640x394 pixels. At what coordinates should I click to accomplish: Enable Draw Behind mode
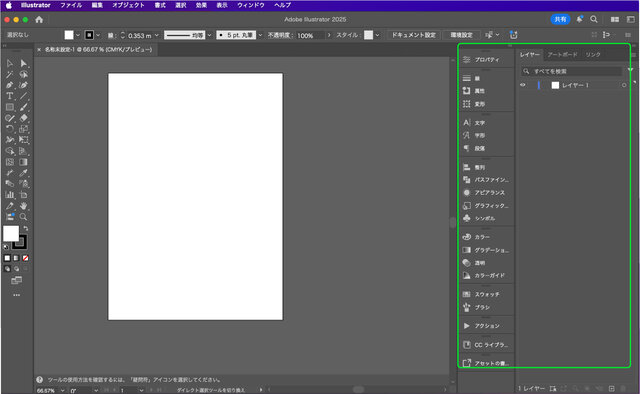16,269
